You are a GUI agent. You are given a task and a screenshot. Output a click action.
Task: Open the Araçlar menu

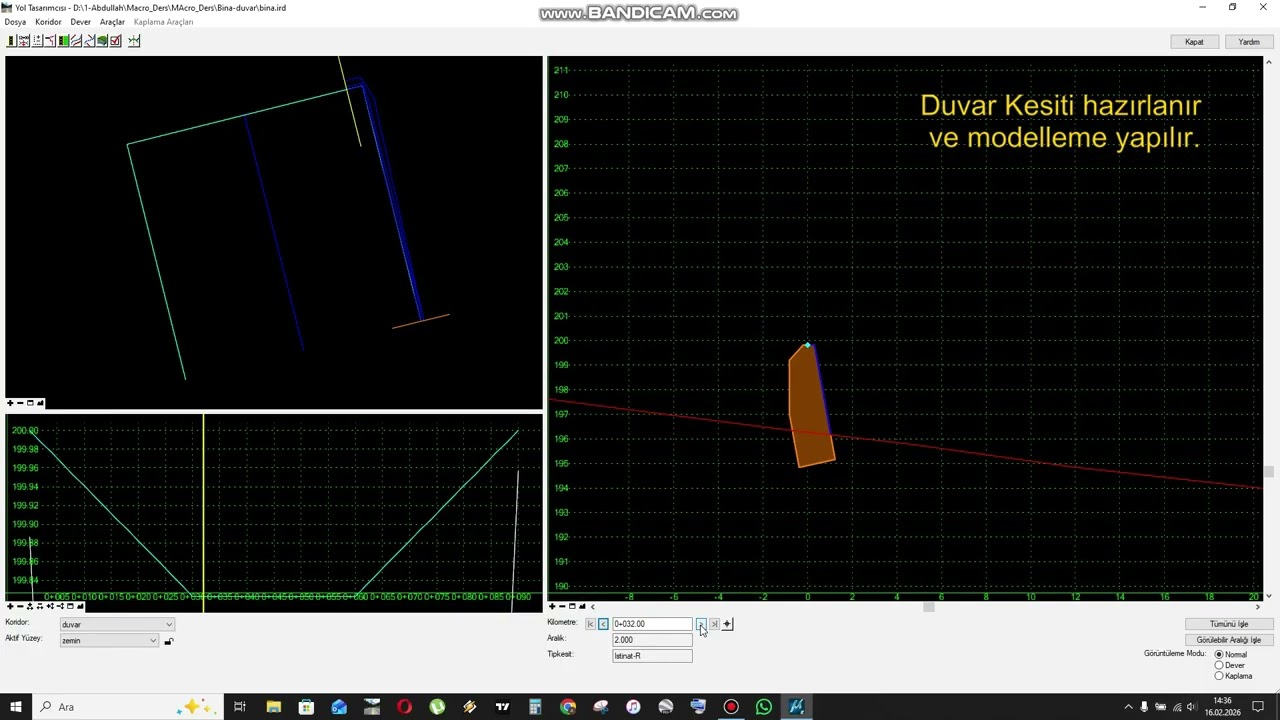112,22
